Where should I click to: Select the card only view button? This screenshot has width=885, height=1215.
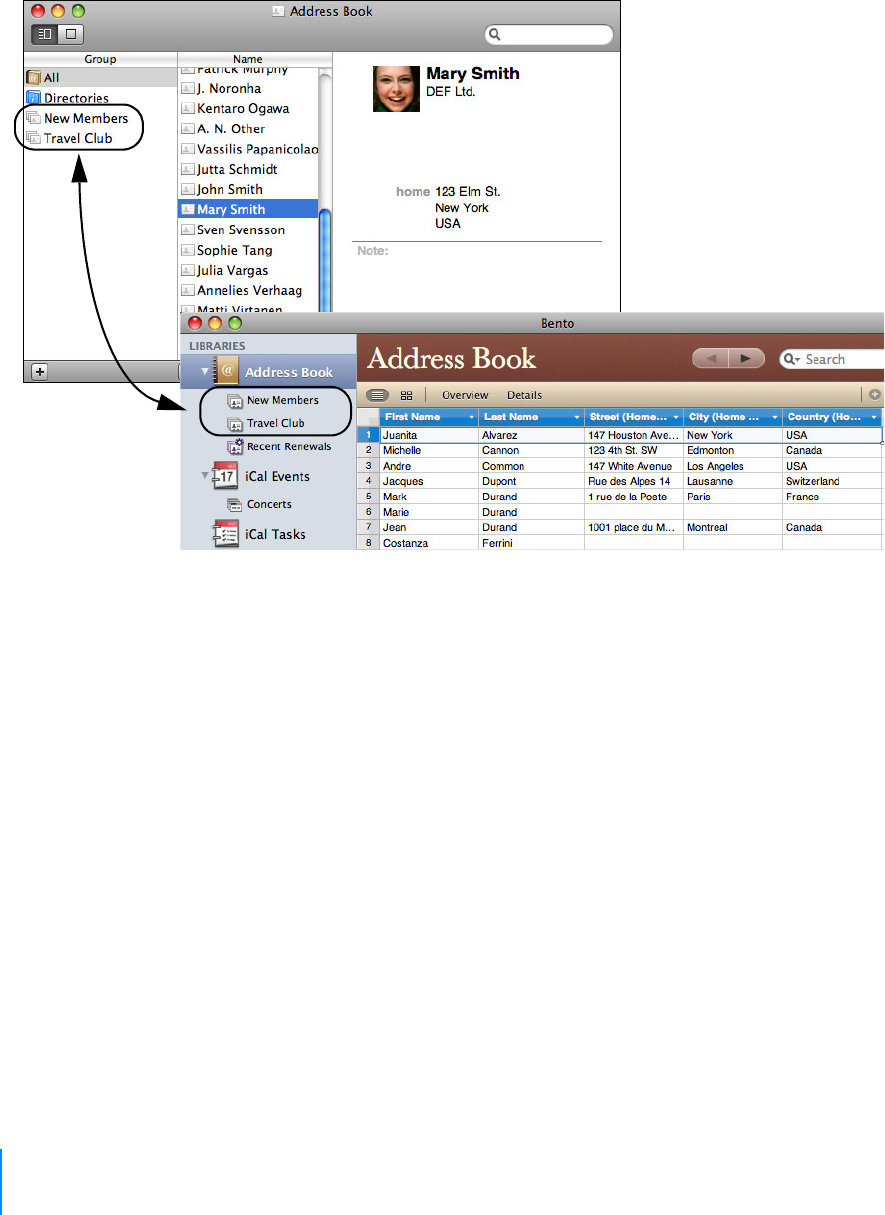click(x=71, y=34)
